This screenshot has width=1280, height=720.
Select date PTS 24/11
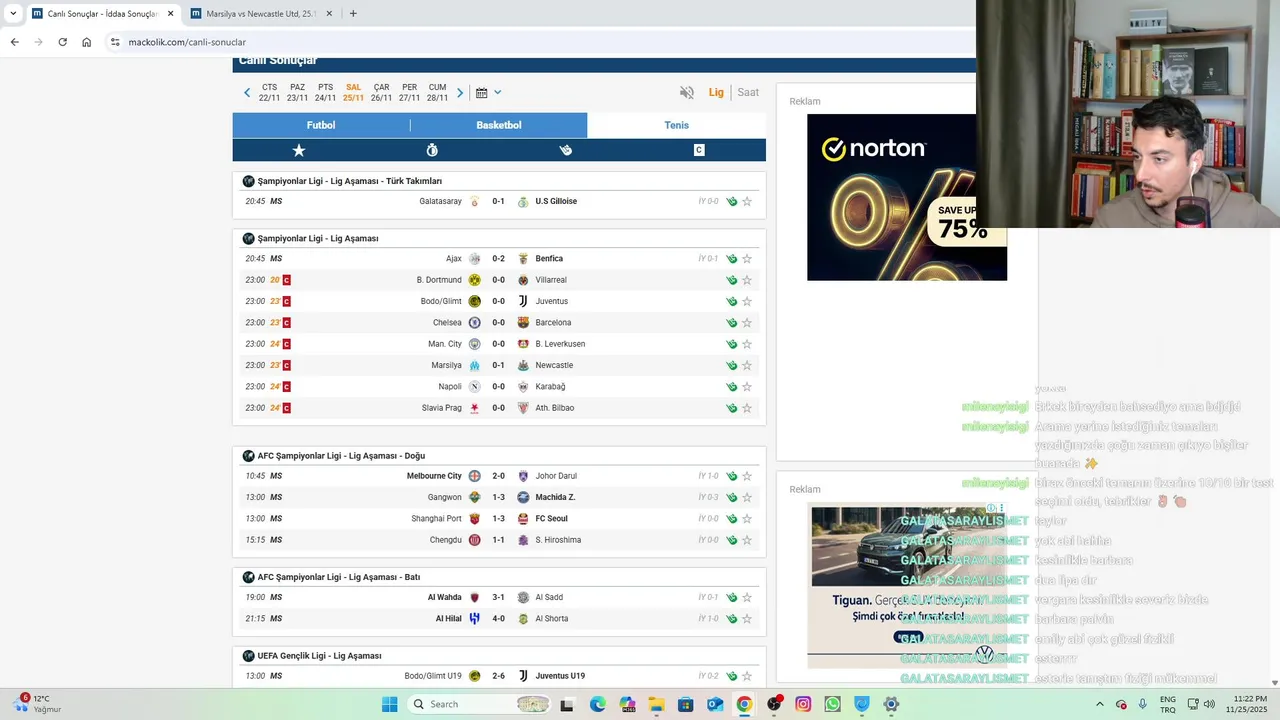click(x=326, y=92)
